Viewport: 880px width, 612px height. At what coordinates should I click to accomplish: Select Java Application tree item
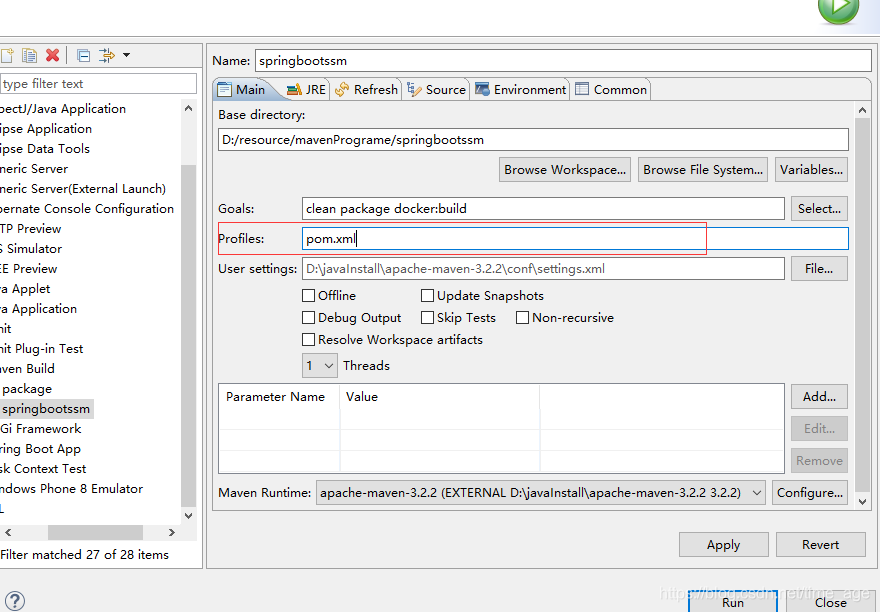point(38,309)
